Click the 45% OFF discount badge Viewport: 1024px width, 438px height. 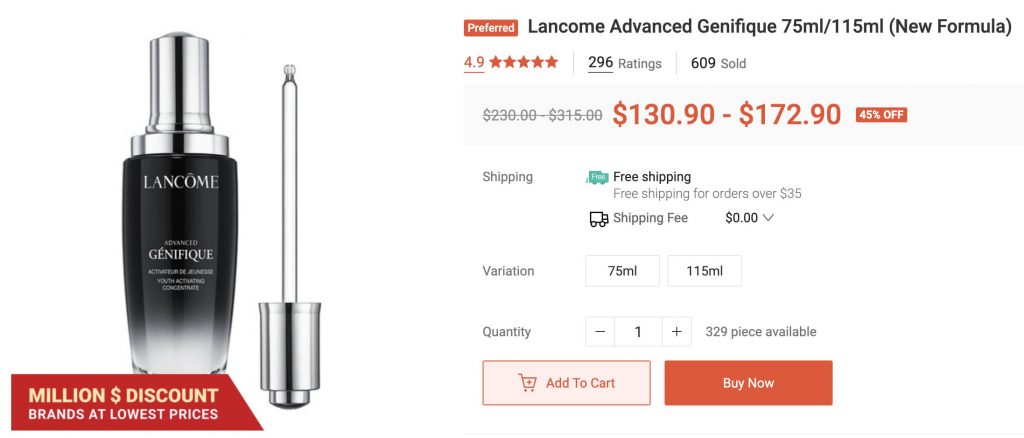click(x=881, y=115)
